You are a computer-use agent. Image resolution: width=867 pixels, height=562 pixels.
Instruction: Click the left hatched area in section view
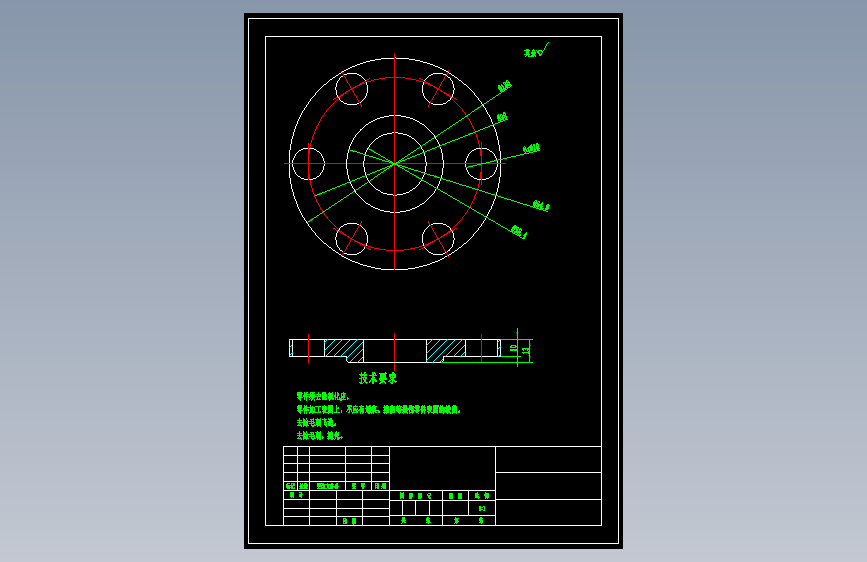point(344,351)
